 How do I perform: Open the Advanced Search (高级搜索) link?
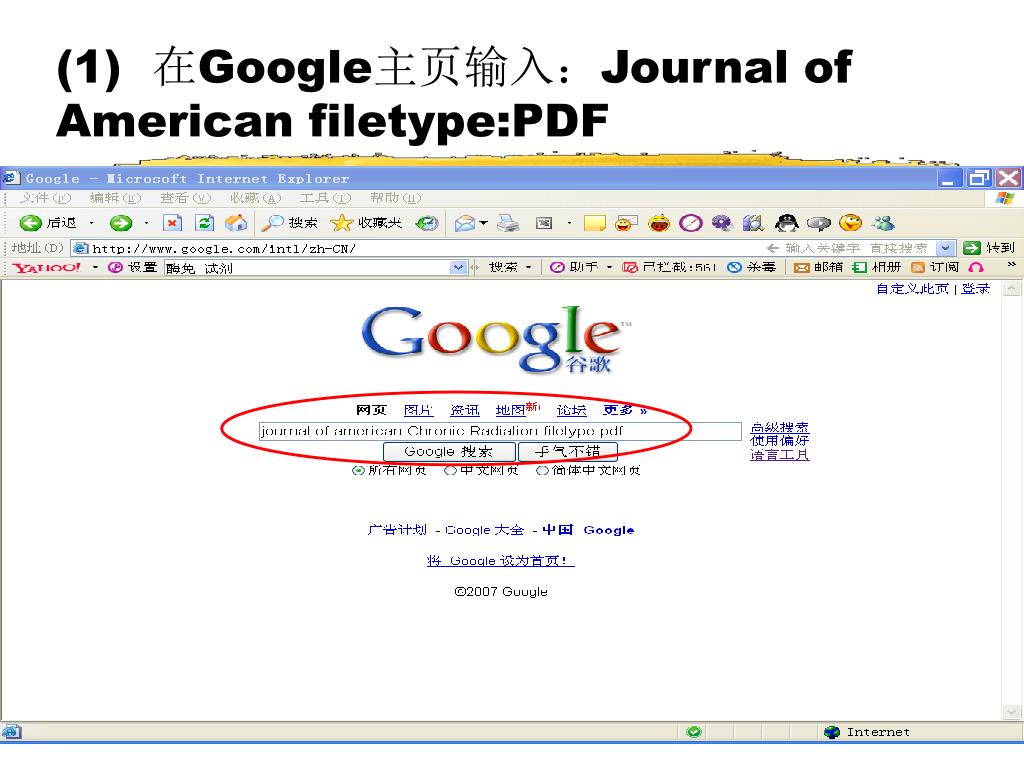click(779, 428)
